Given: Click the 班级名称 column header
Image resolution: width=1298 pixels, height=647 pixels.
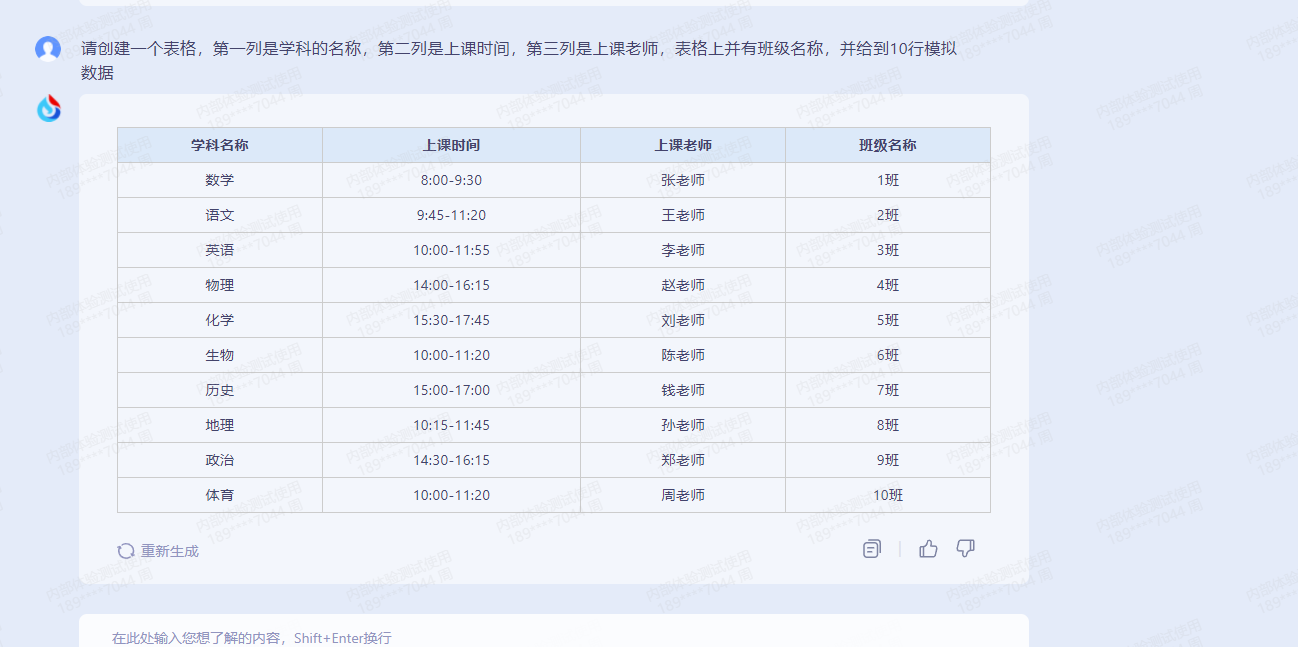Looking at the screenshot, I should coord(887,145).
